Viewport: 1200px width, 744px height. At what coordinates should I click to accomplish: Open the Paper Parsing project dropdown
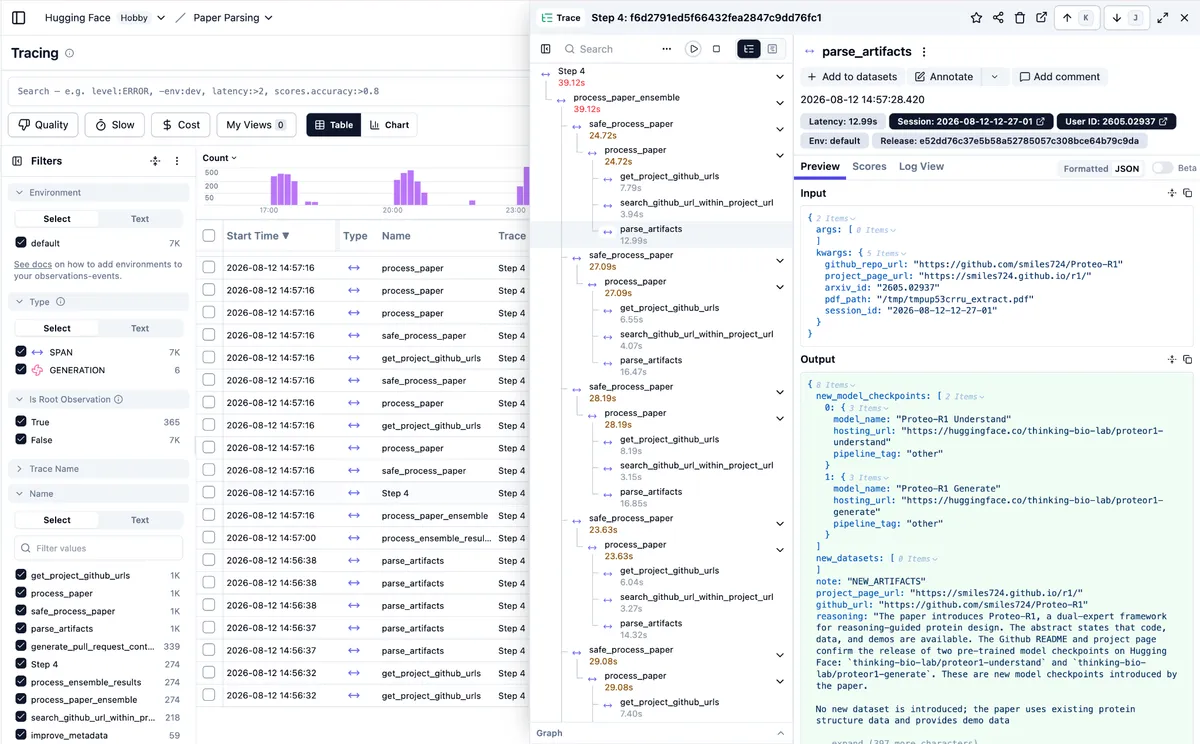[x=235, y=18]
